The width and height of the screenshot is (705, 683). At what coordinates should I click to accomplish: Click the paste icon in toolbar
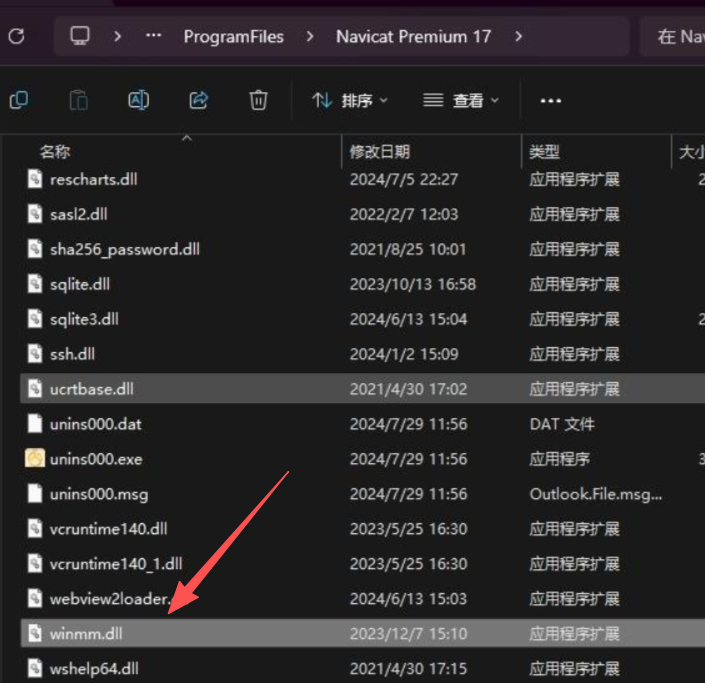(78, 100)
